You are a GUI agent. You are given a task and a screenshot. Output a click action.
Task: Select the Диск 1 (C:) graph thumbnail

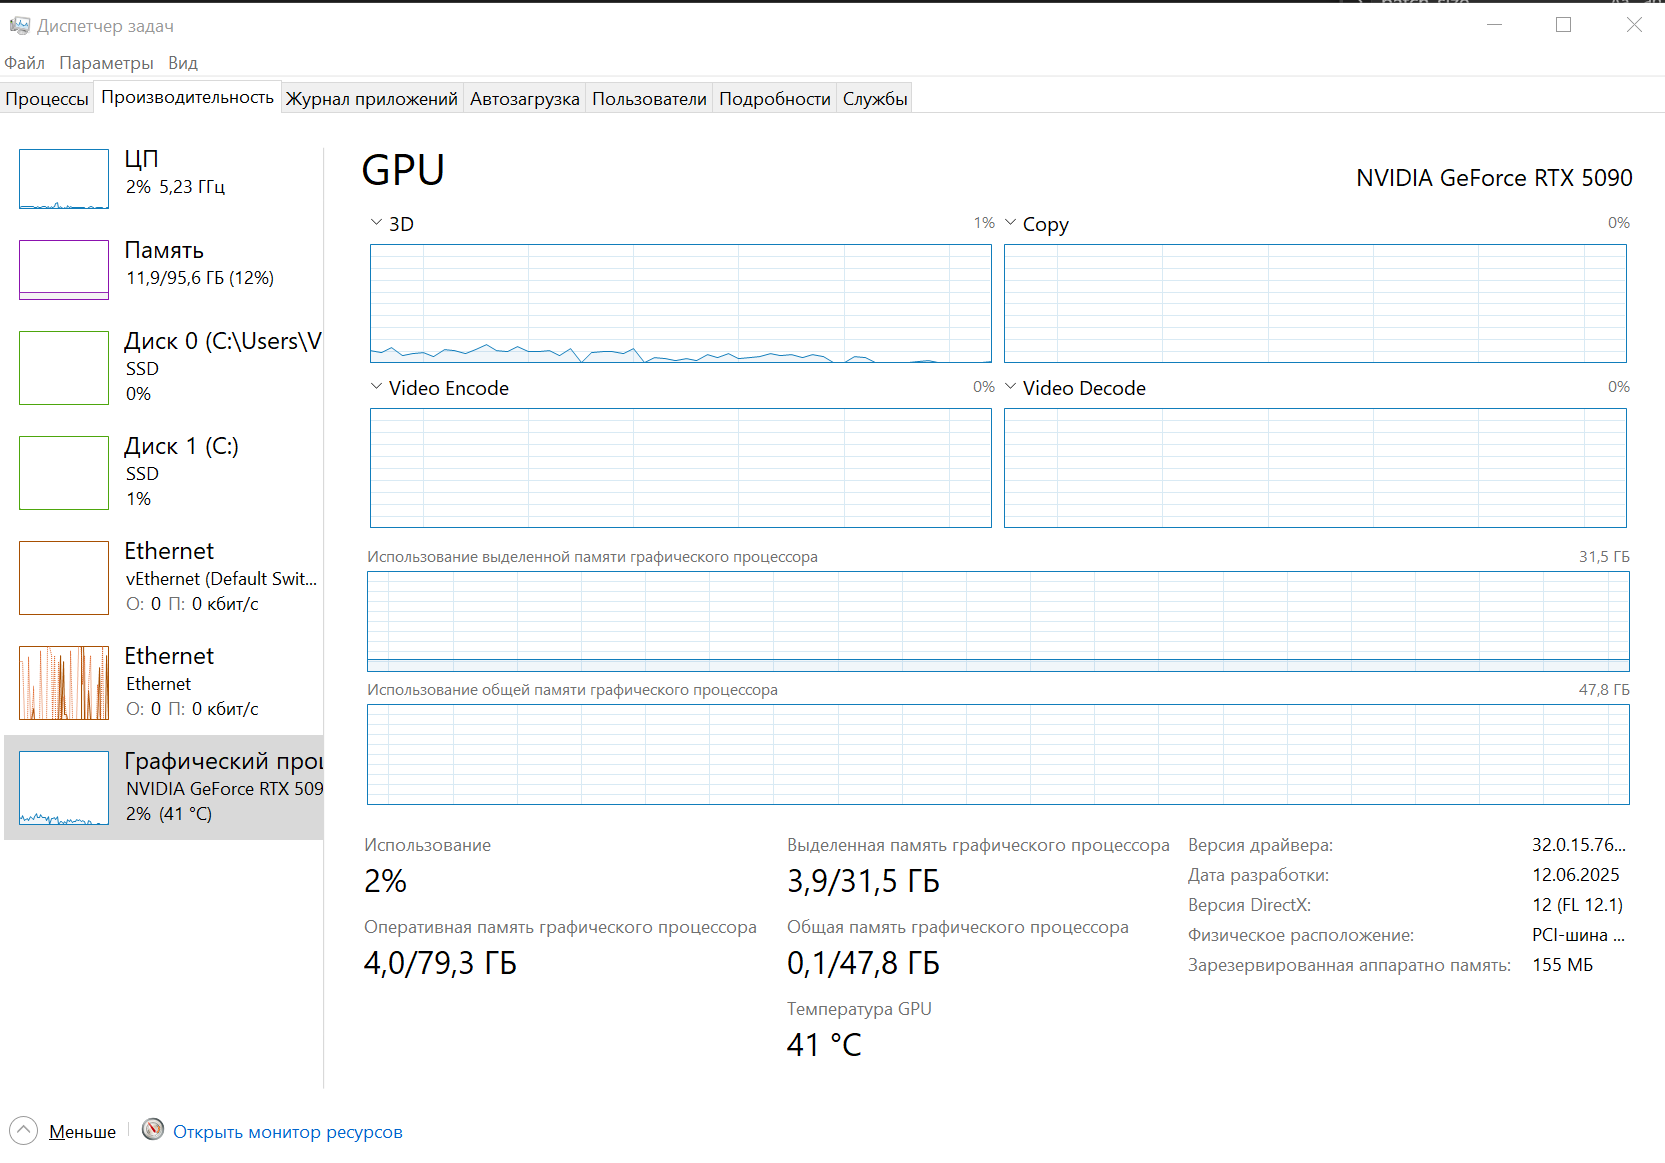[x=64, y=473]
